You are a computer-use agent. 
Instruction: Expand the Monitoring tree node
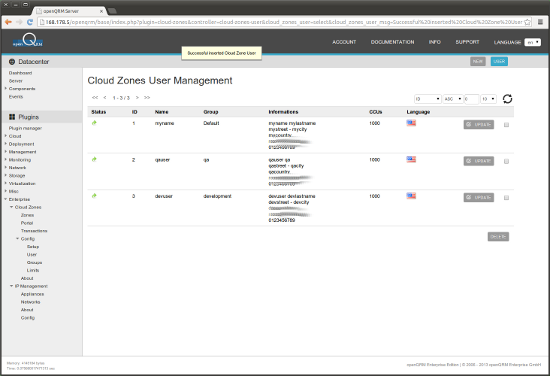pyautogui.click(x=6, y=160)
